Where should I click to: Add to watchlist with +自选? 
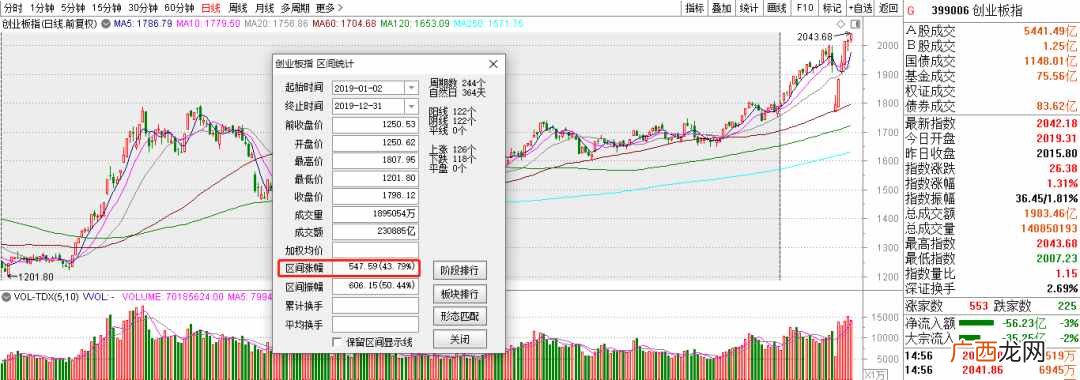coord(860,8)
